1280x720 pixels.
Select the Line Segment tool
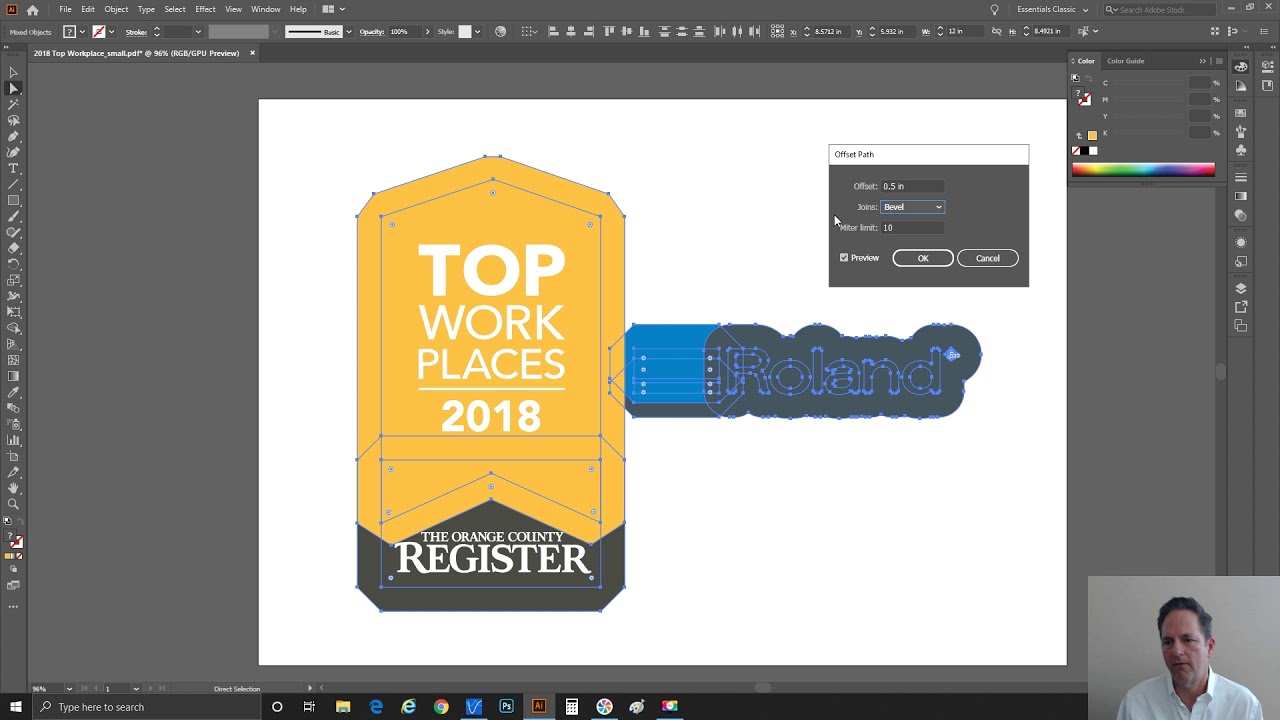pos(13,184)
